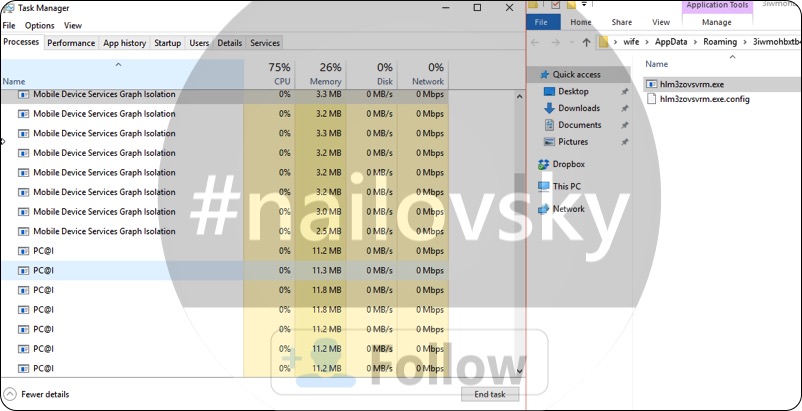802x411 pixels.
Task: Expand the Quick access tree node
Action: (x=533, y=74)
